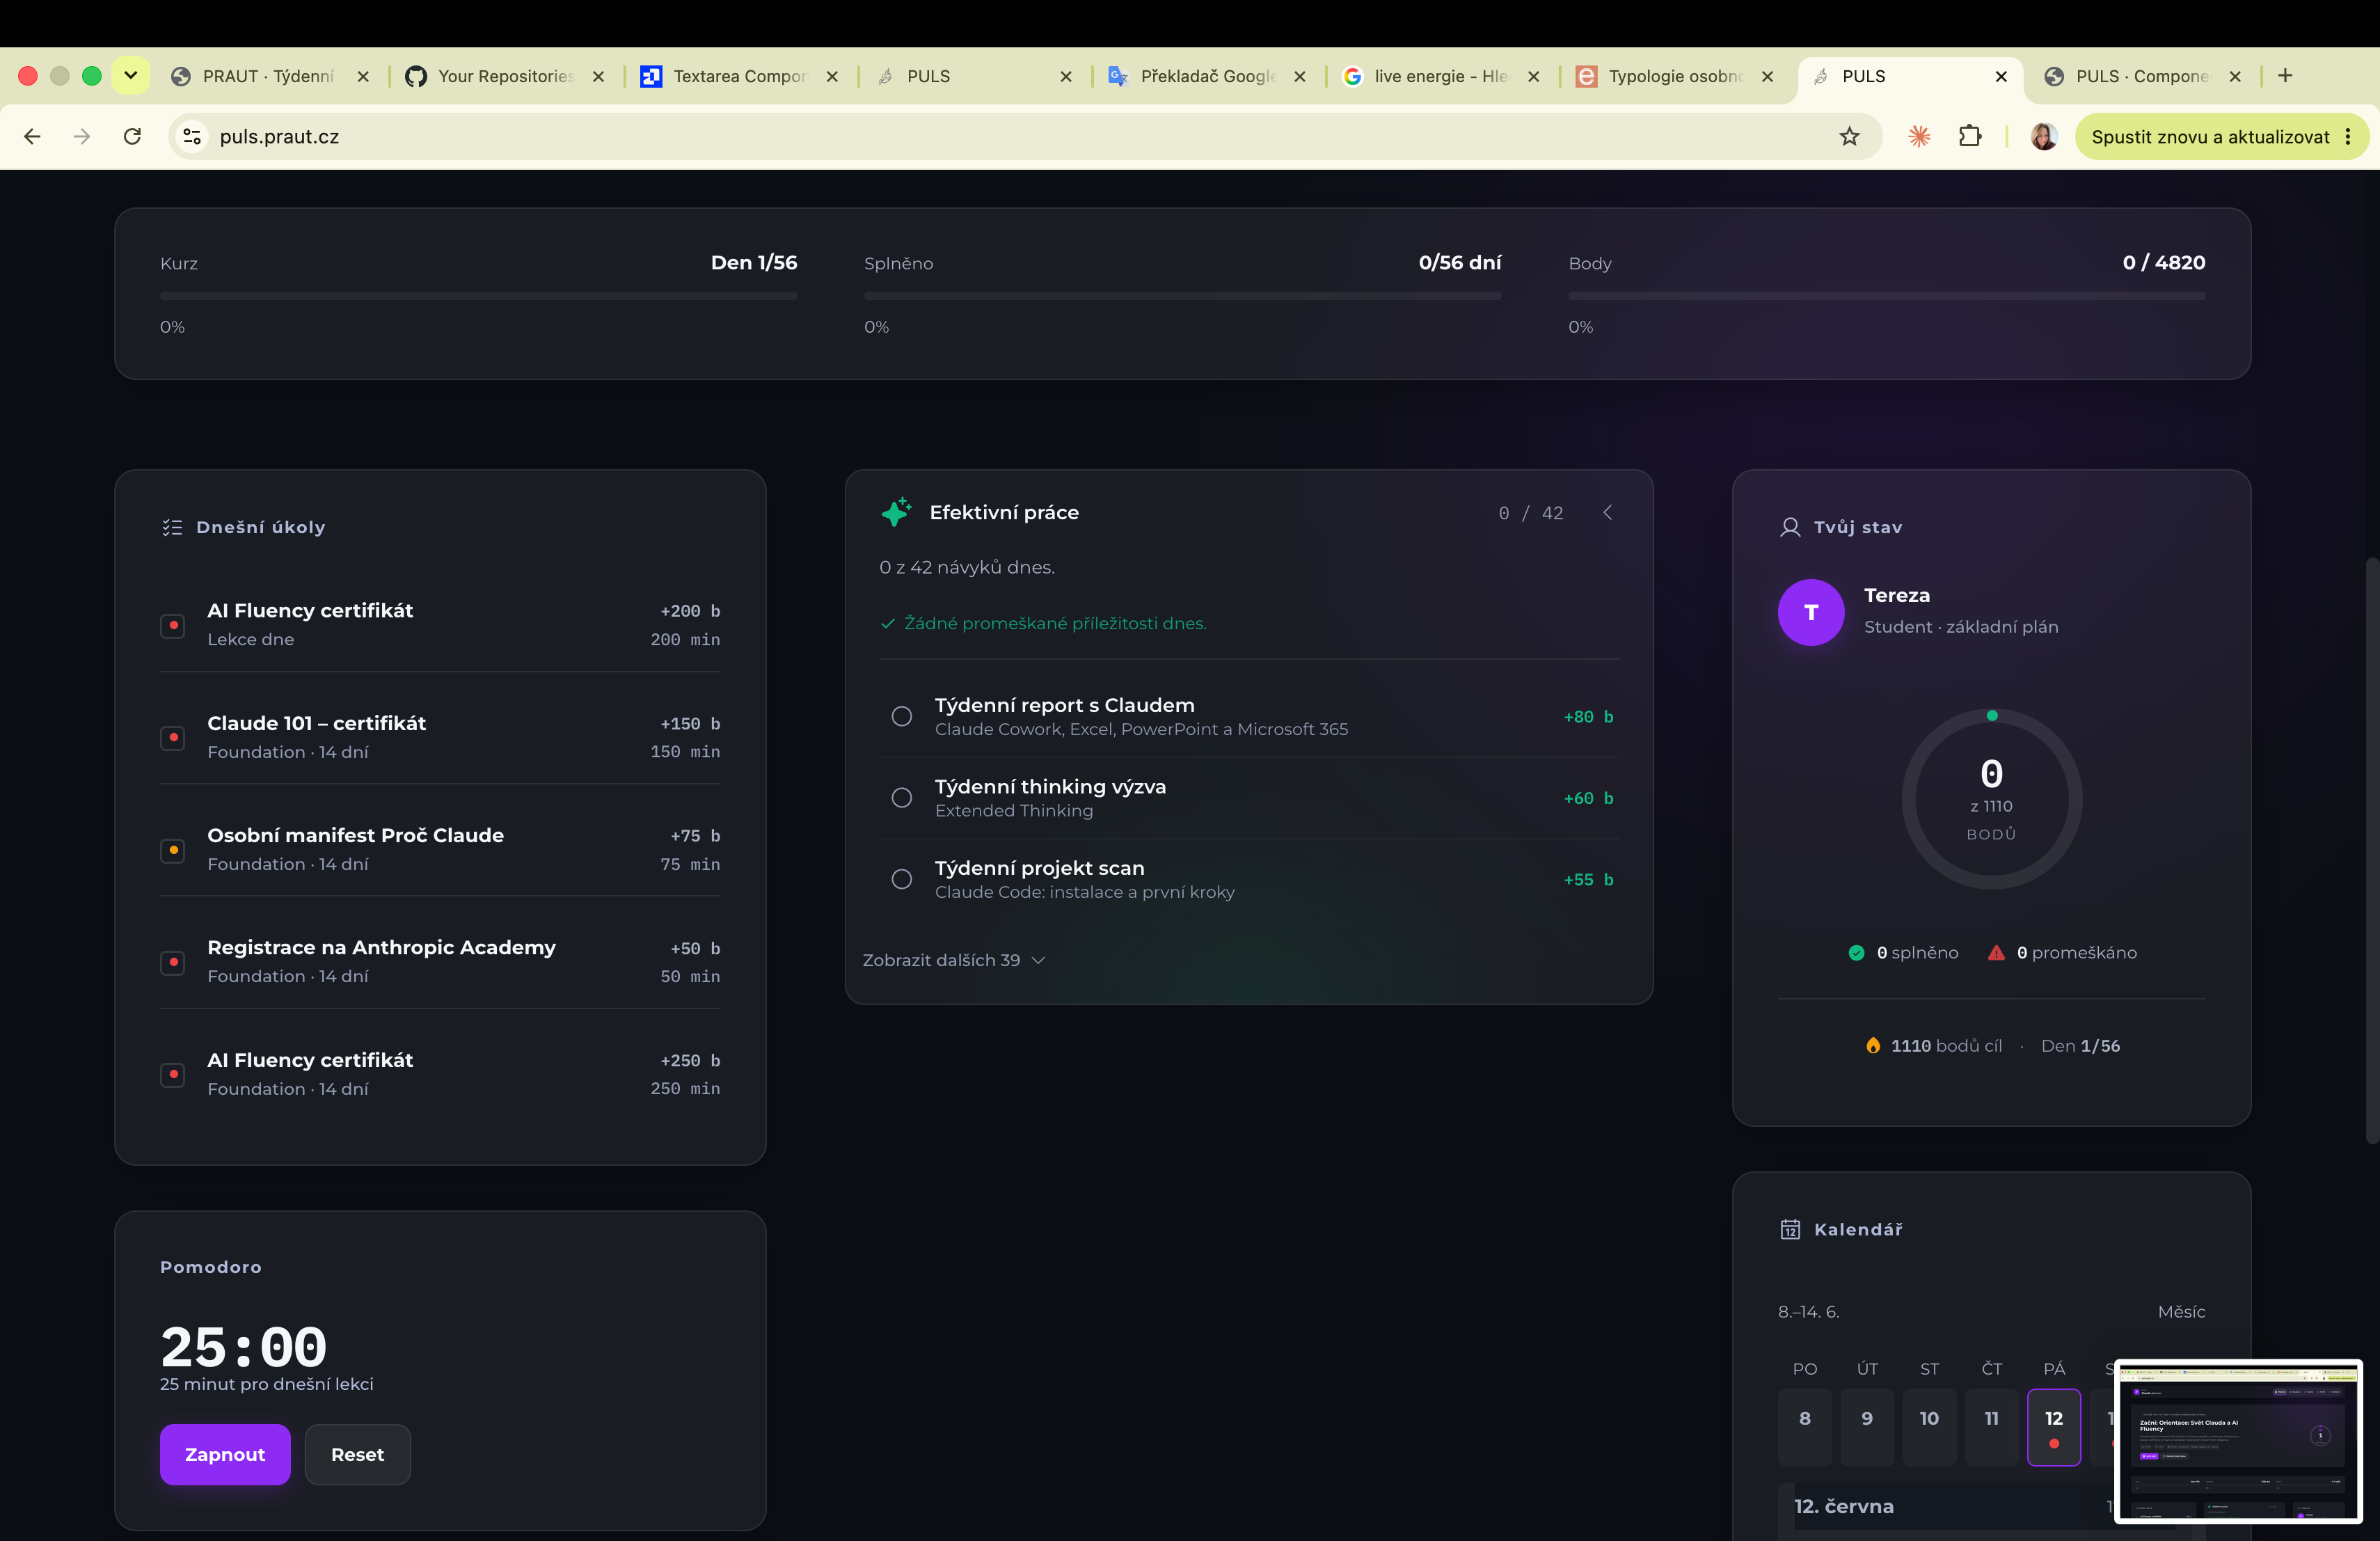Switch to the Your Repositories tab
This screenshot has height=1541, width=2380.
[x=505, y=76]
